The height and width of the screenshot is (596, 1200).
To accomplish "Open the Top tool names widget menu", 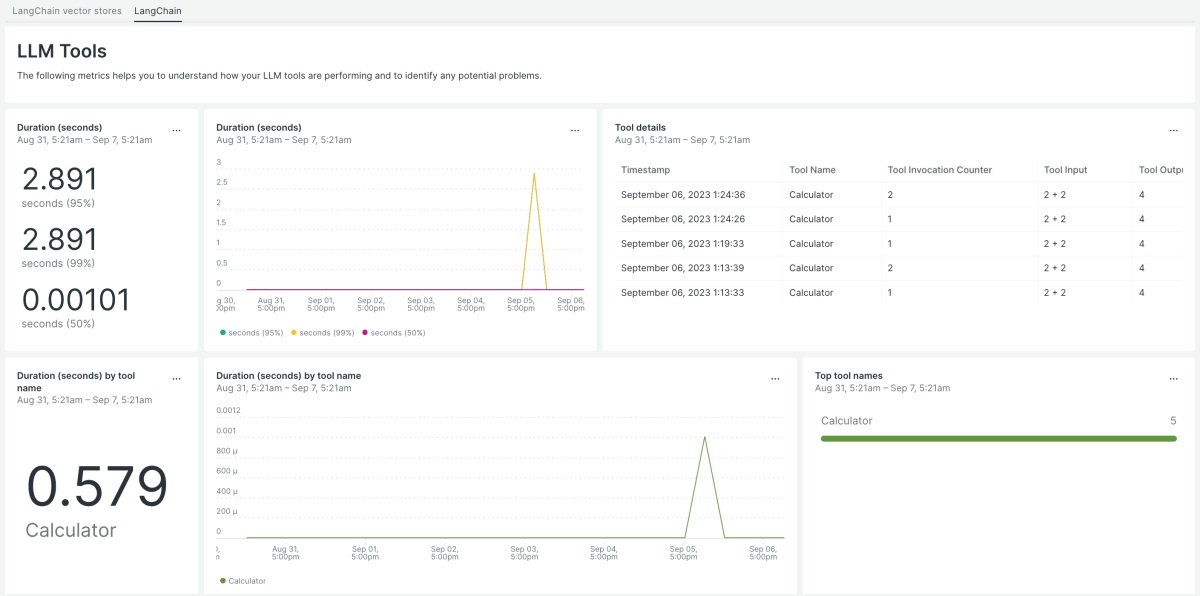I will pyautogui.click(x=1174, y=379).
